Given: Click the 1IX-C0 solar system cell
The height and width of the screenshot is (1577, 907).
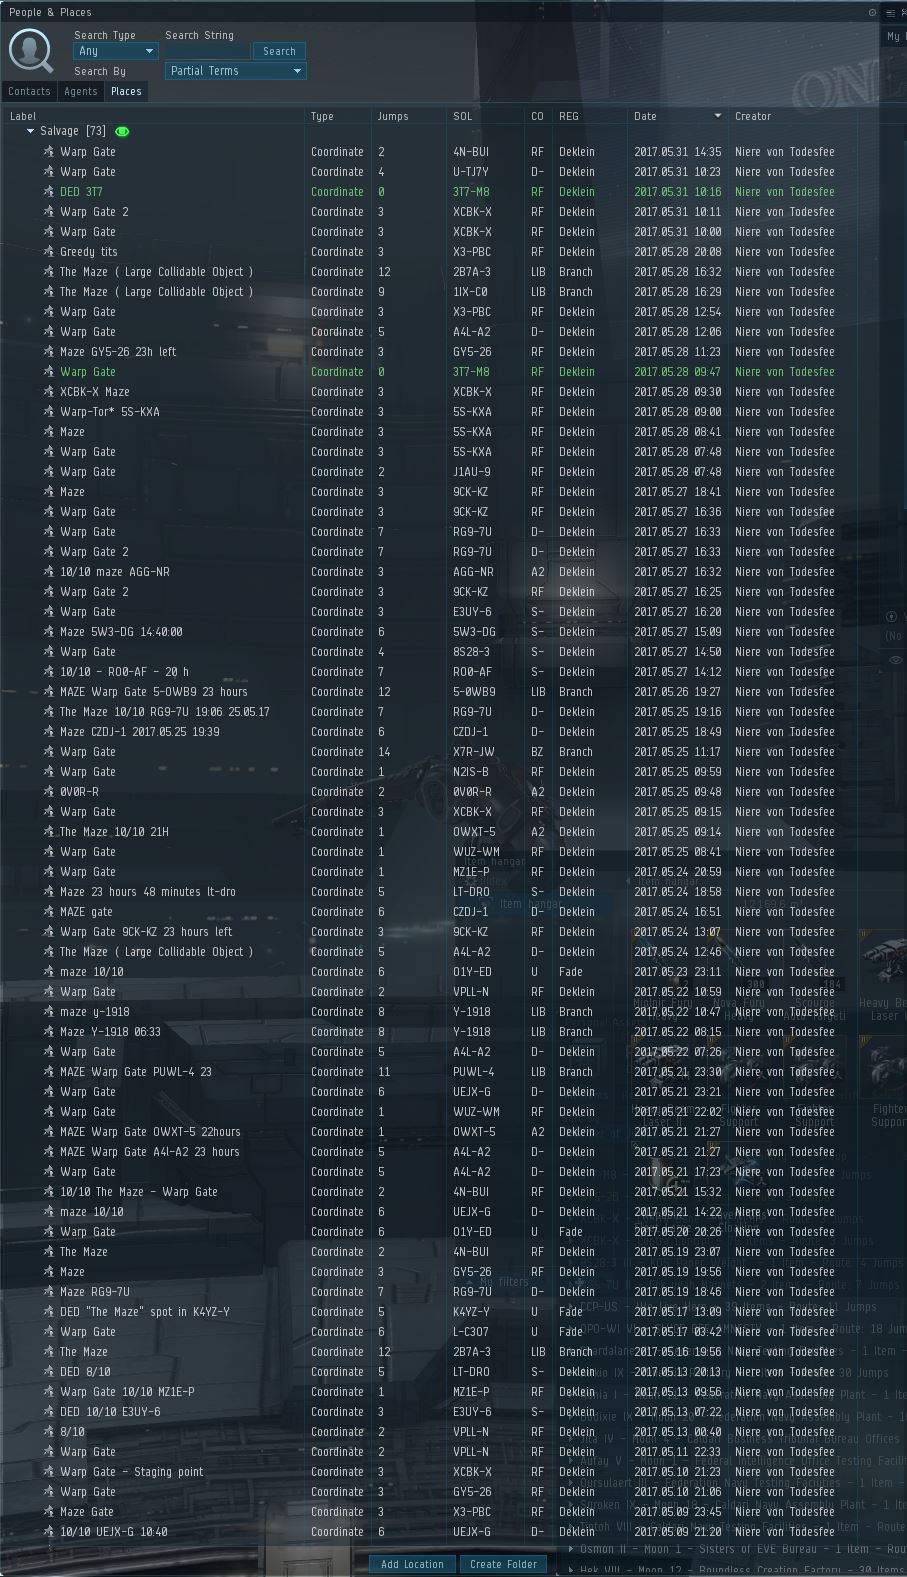Looking at the screenshot, I should (x=470, y=292).
